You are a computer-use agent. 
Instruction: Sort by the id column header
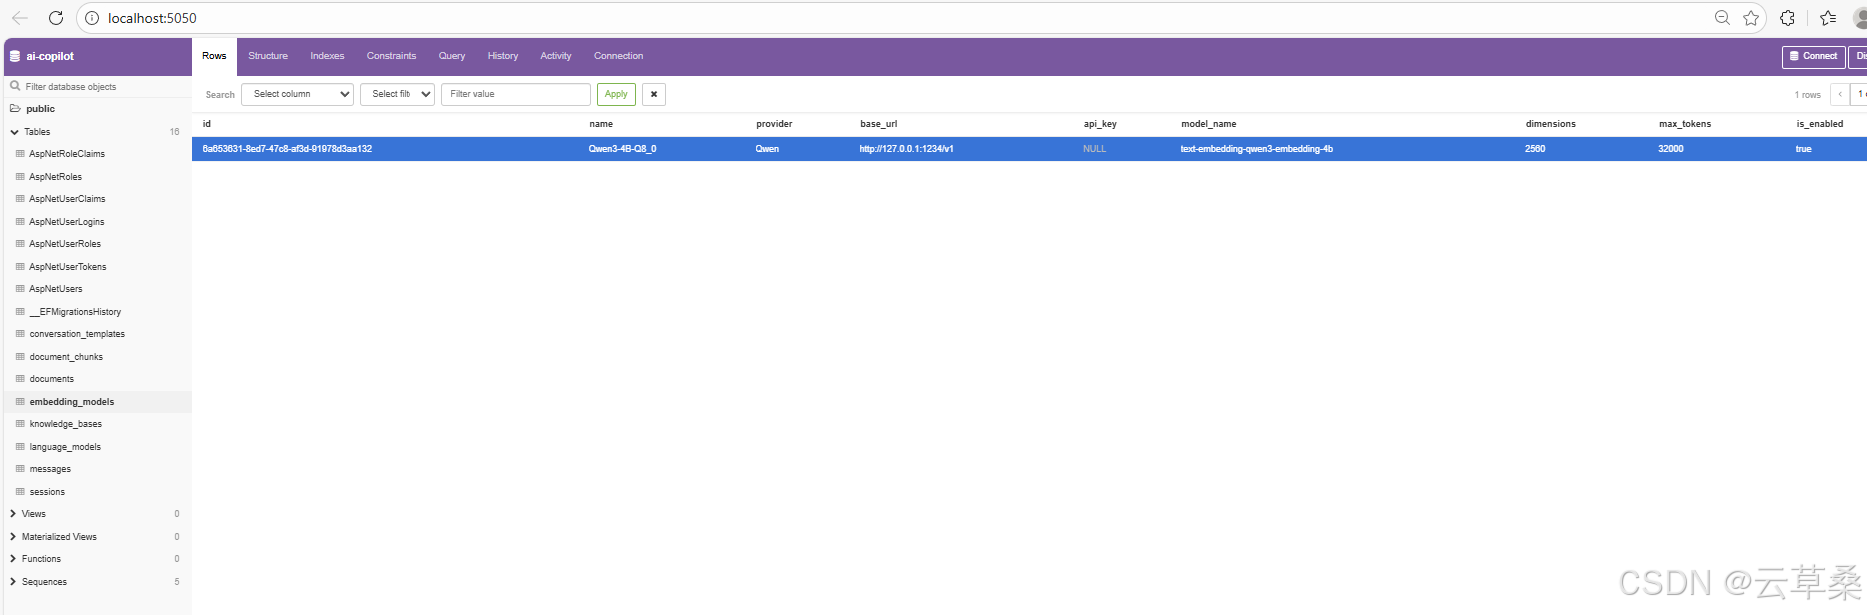pos(207,124)
